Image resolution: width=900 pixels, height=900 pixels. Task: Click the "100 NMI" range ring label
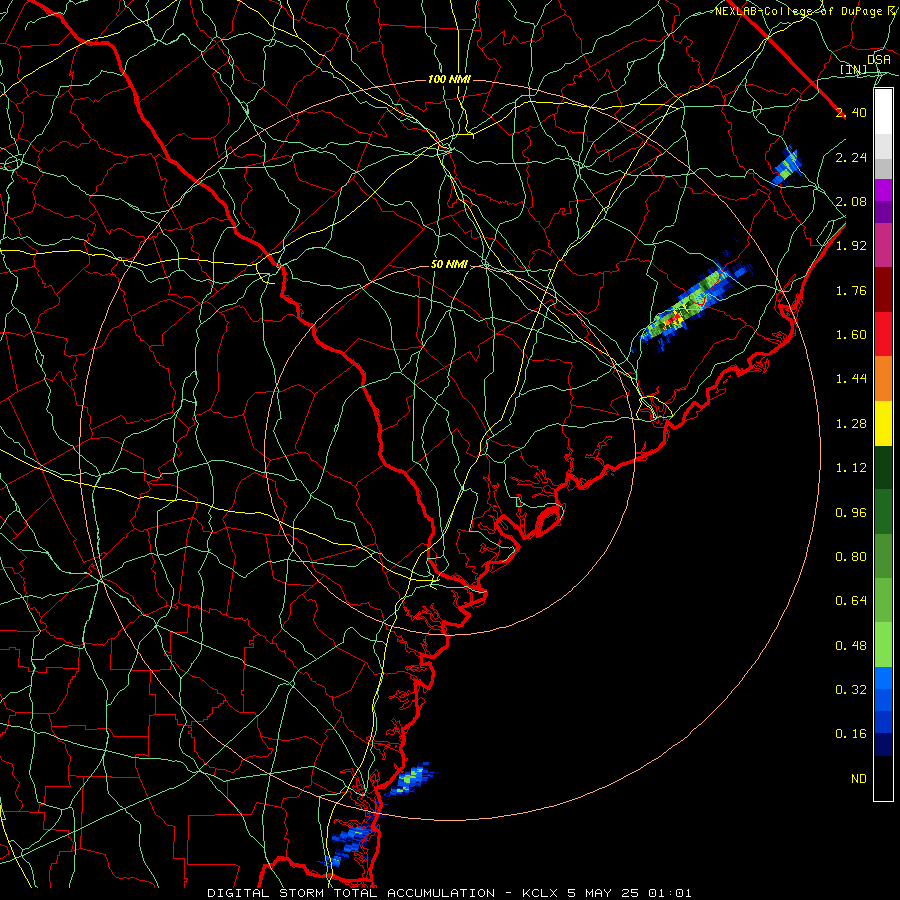[x=449, y=79]
